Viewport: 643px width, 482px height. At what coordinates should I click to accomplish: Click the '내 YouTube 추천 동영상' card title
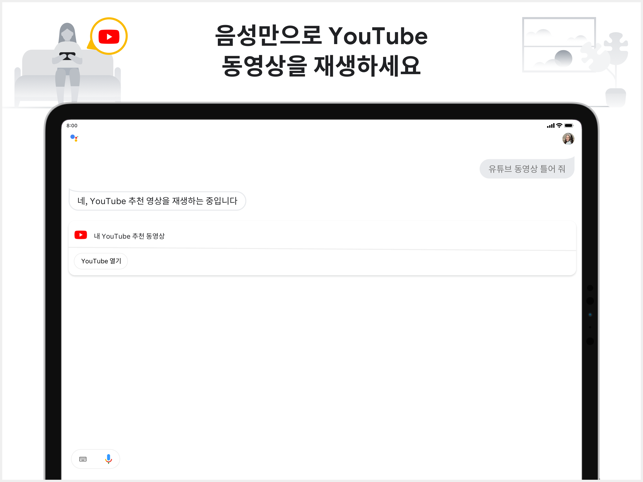click(129, 236)
